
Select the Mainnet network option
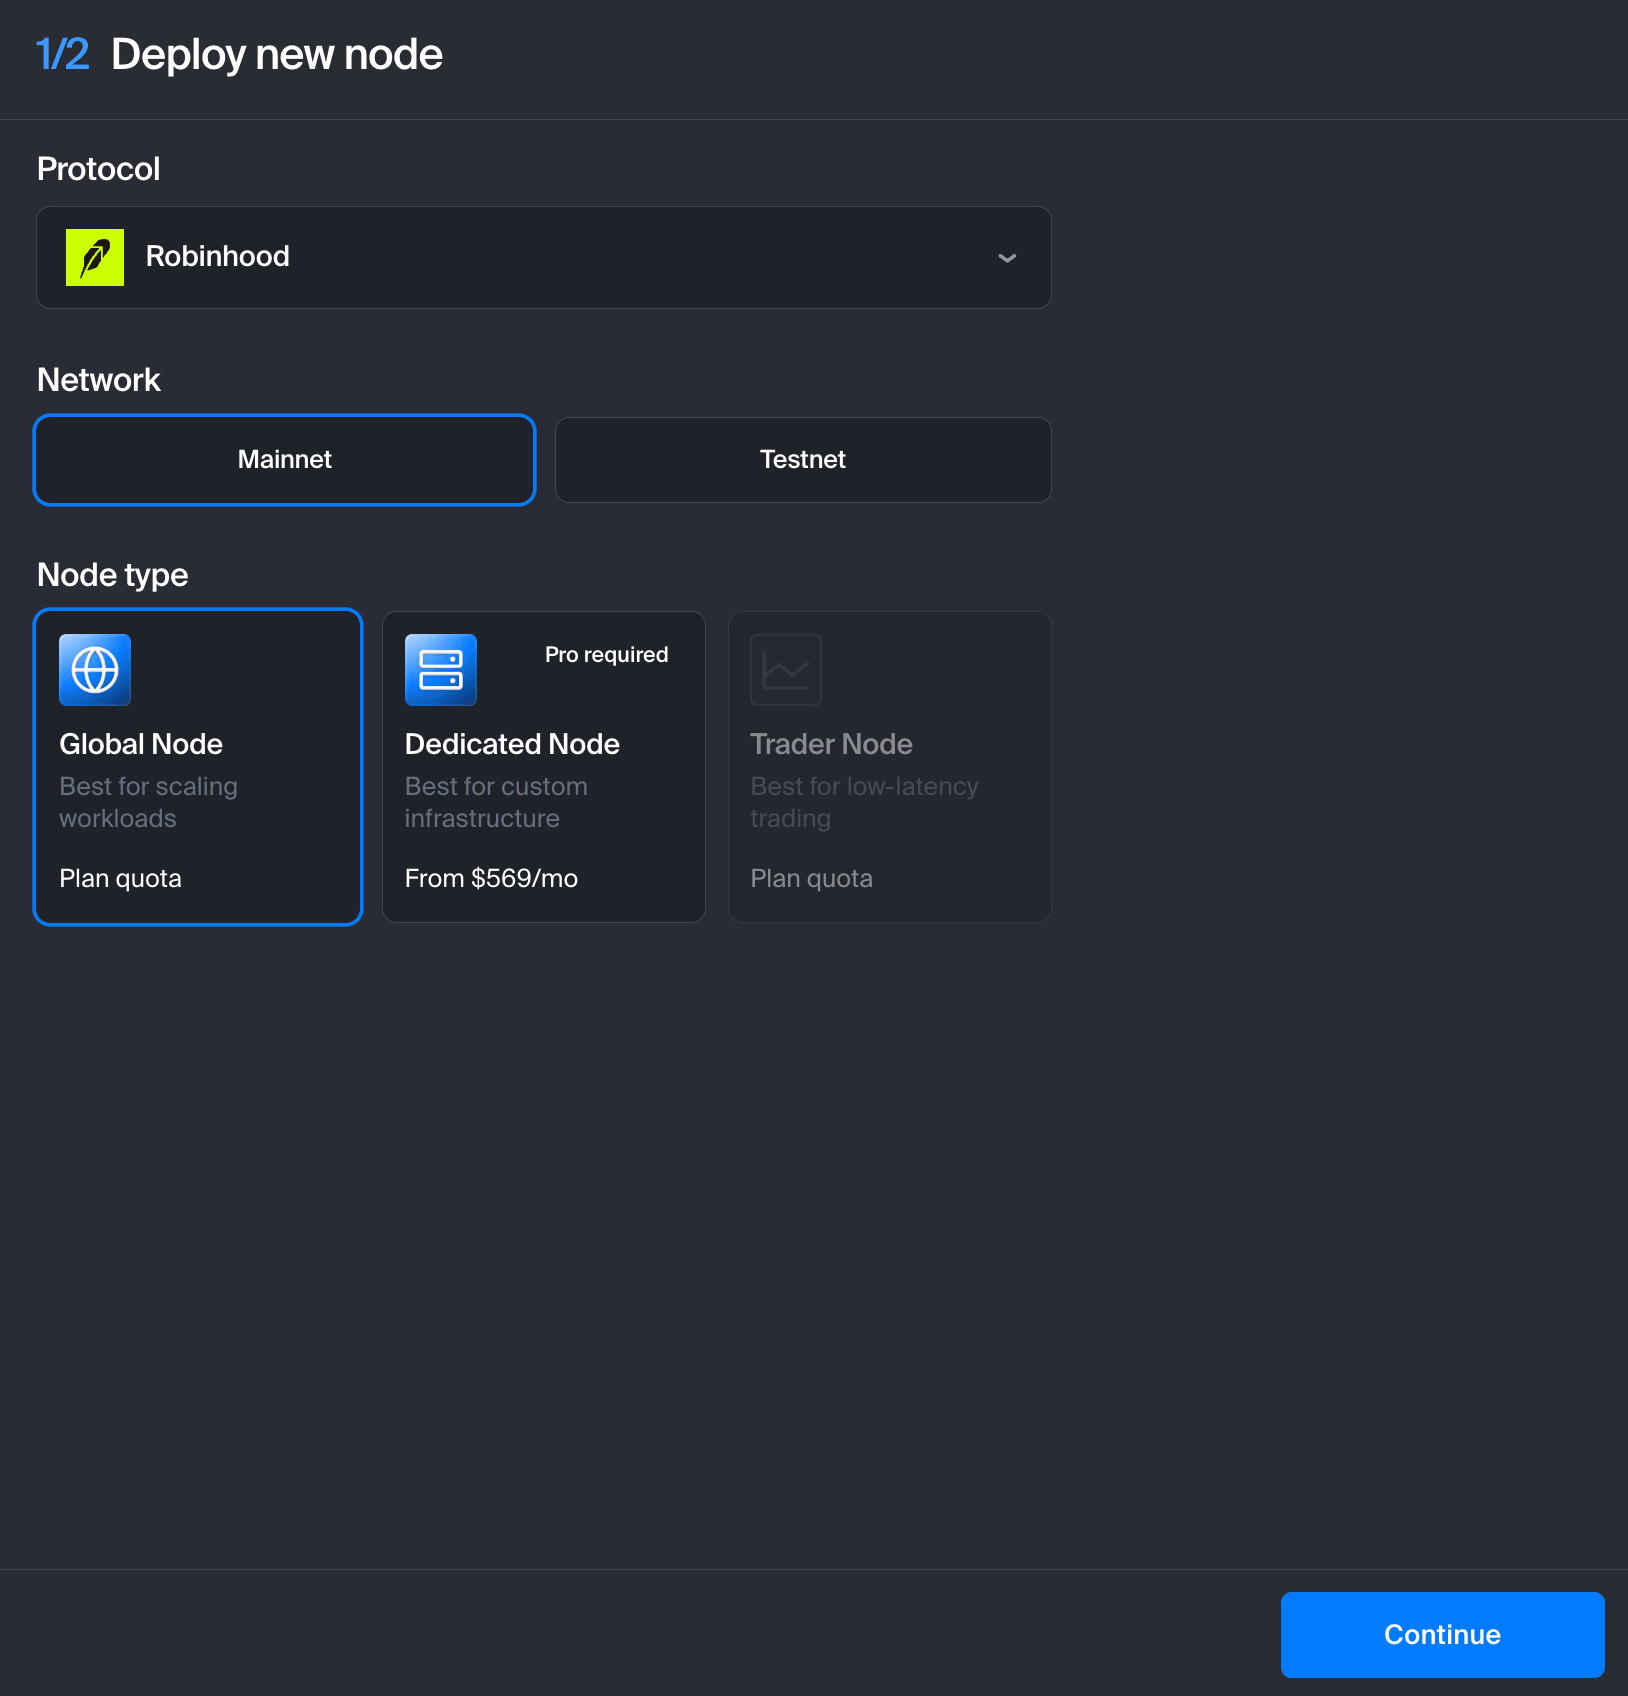(285, 460)
